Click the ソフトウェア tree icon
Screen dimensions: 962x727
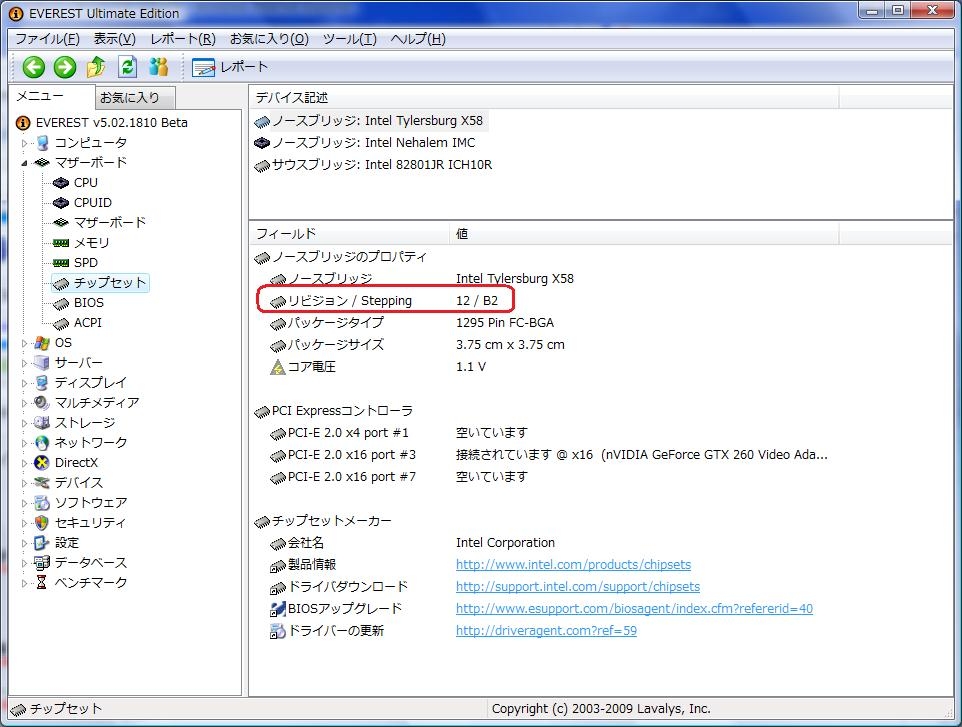coord(41,503)
